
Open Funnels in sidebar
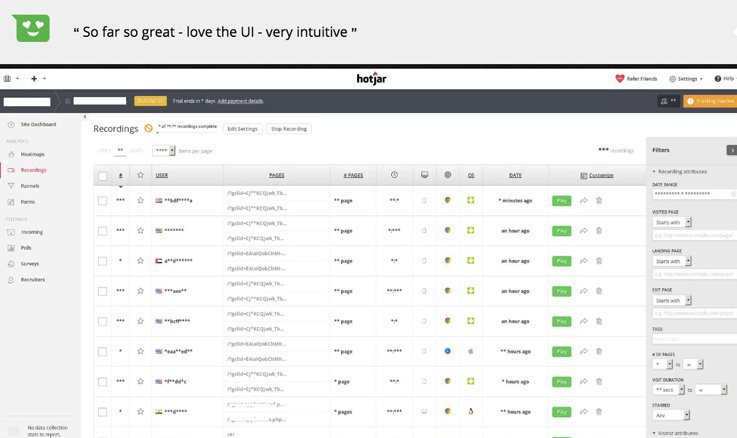(30, 186)
